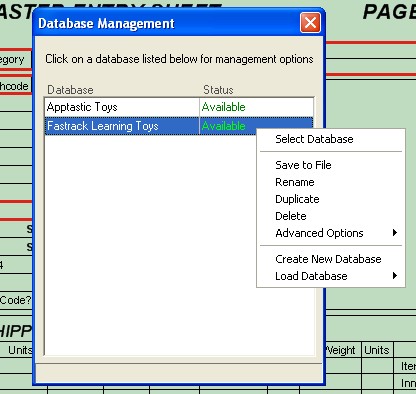Open the Load Database submenu
This screenshot has width=416, height=394.
point(330,276)
